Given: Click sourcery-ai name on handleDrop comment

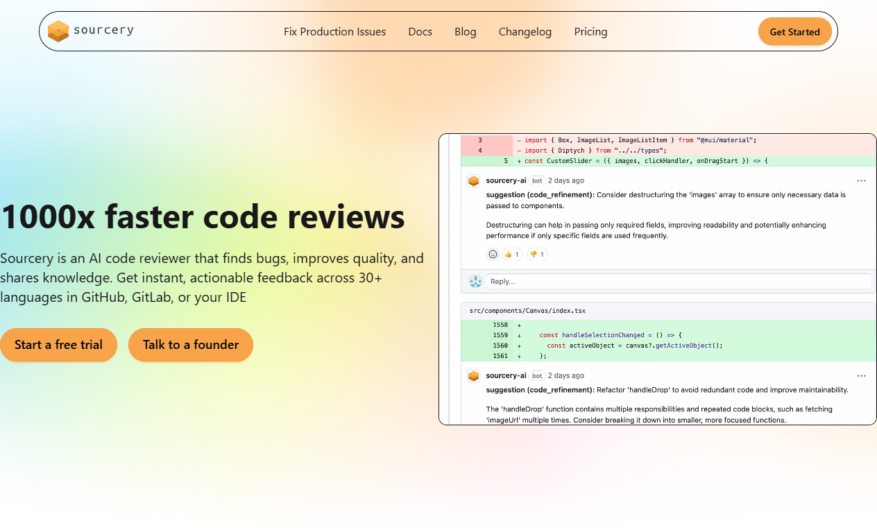Looking at the screenshot, I should (506, 376).
